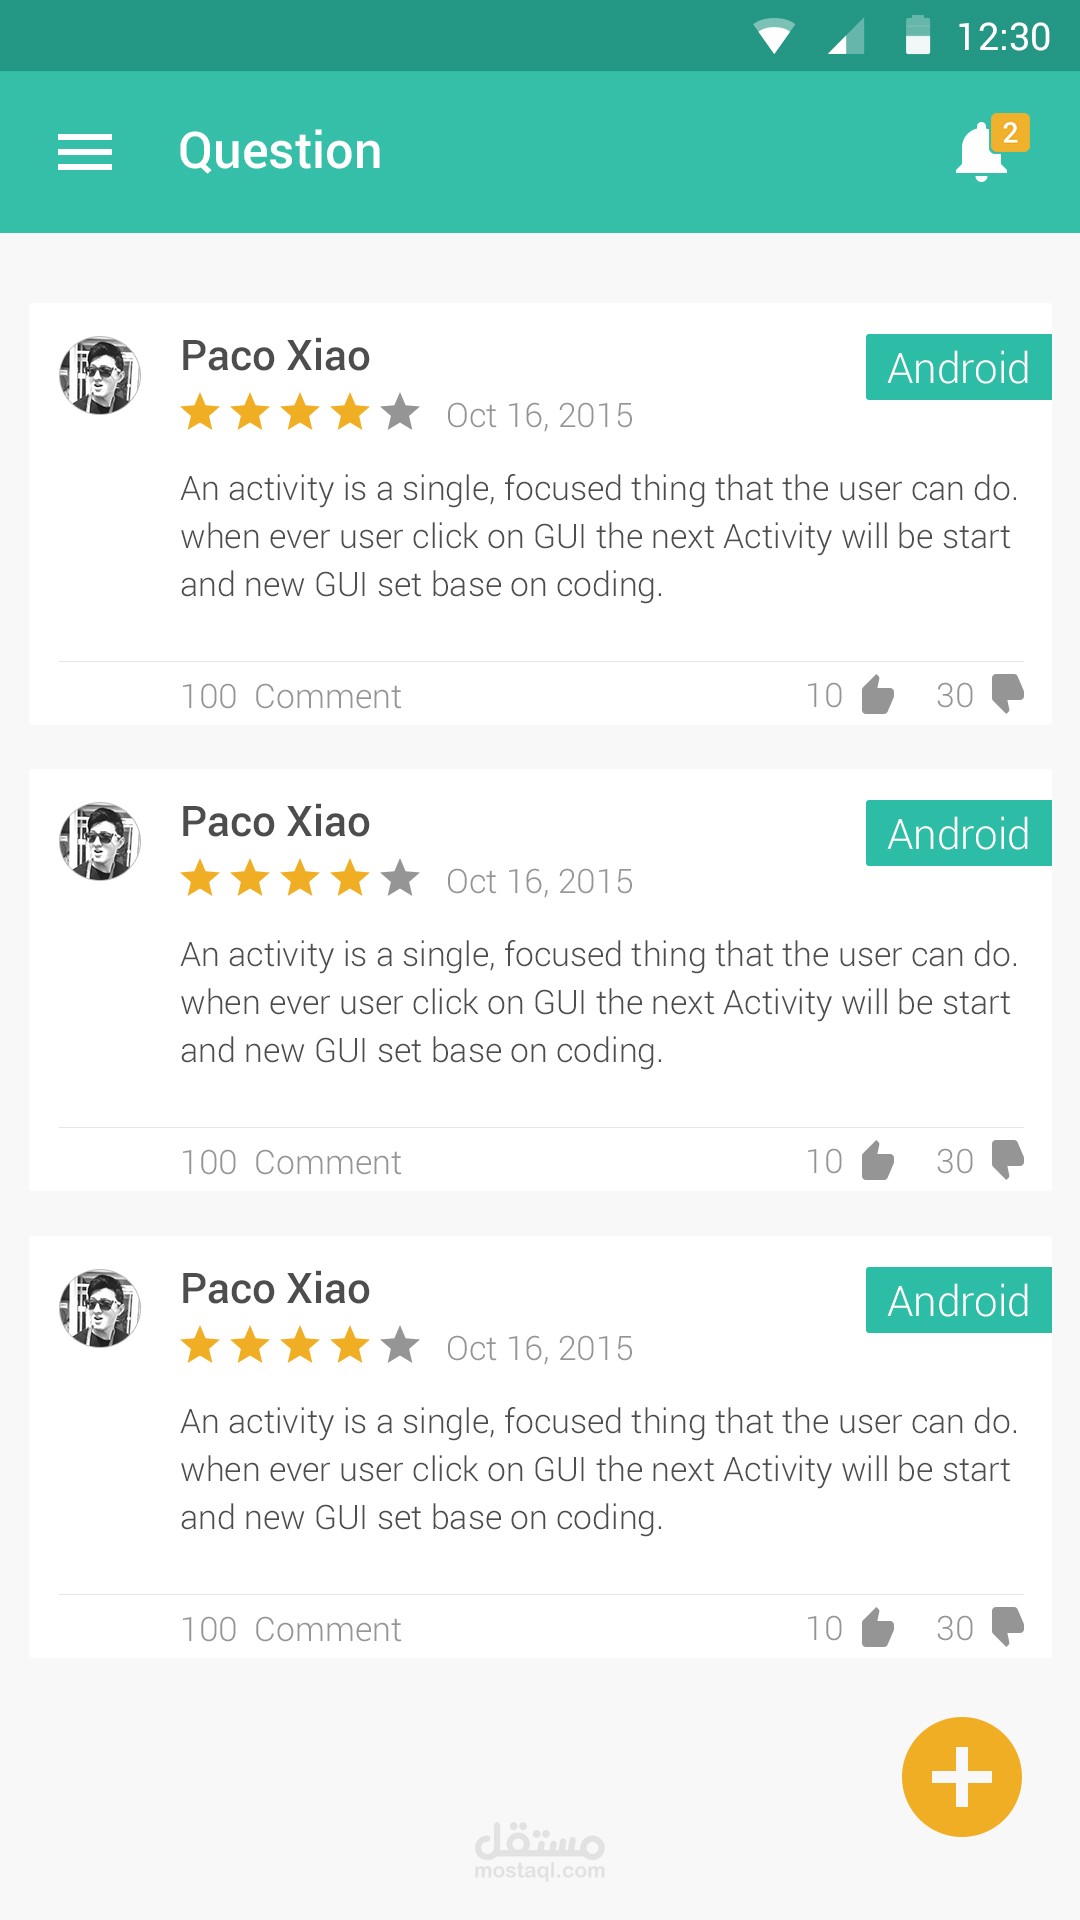This screenshot has height=1920, width=1080.
Task: Tap the yellow plus add button
Action: click(961, 1777)
